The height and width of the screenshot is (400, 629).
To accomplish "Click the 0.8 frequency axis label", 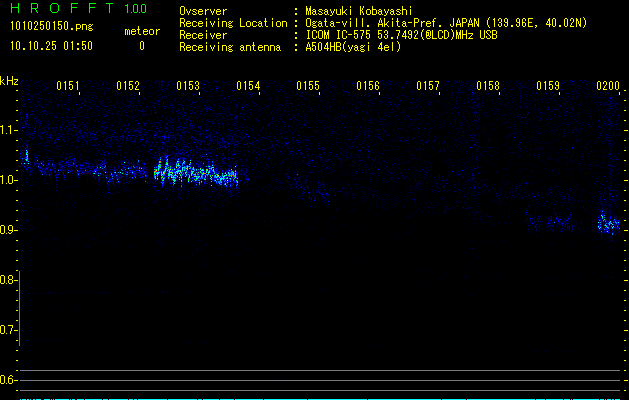I will pyautogui.click(x=8, y=280).
